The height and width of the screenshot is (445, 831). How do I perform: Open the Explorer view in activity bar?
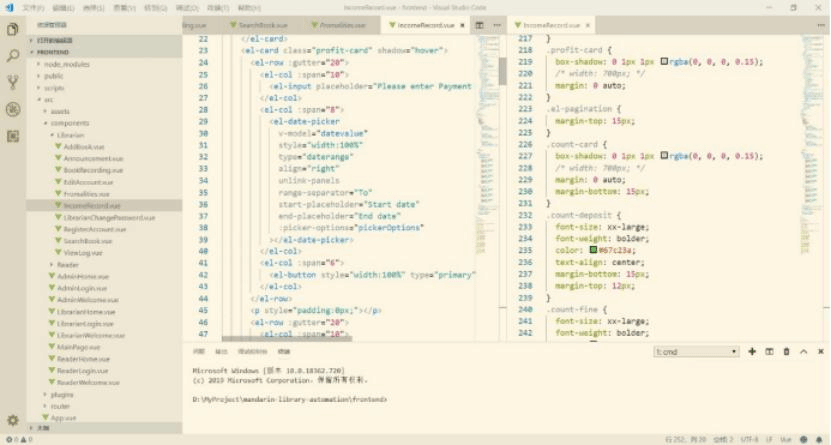(x=13, y=29)
